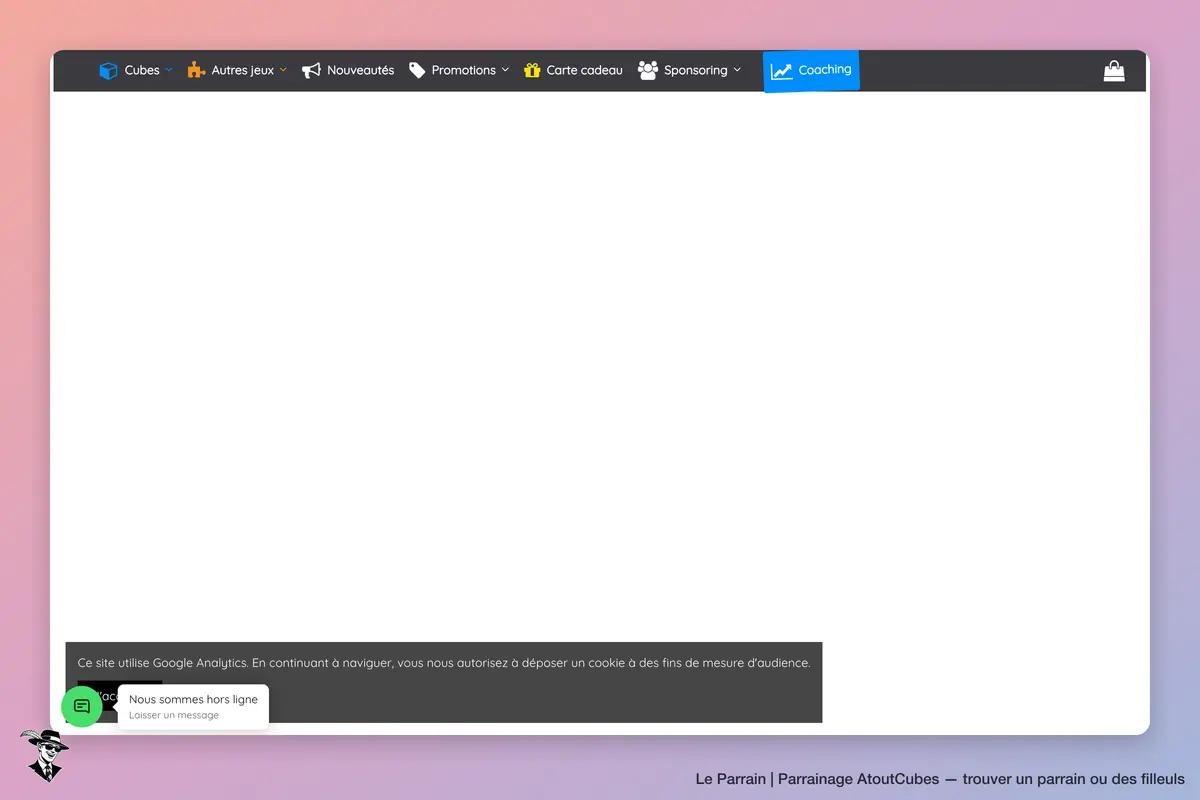Expand the chevron next to Autres jeux
Image resolution: width=1200 pixels, height=800 pixels.
click(283, 70)
